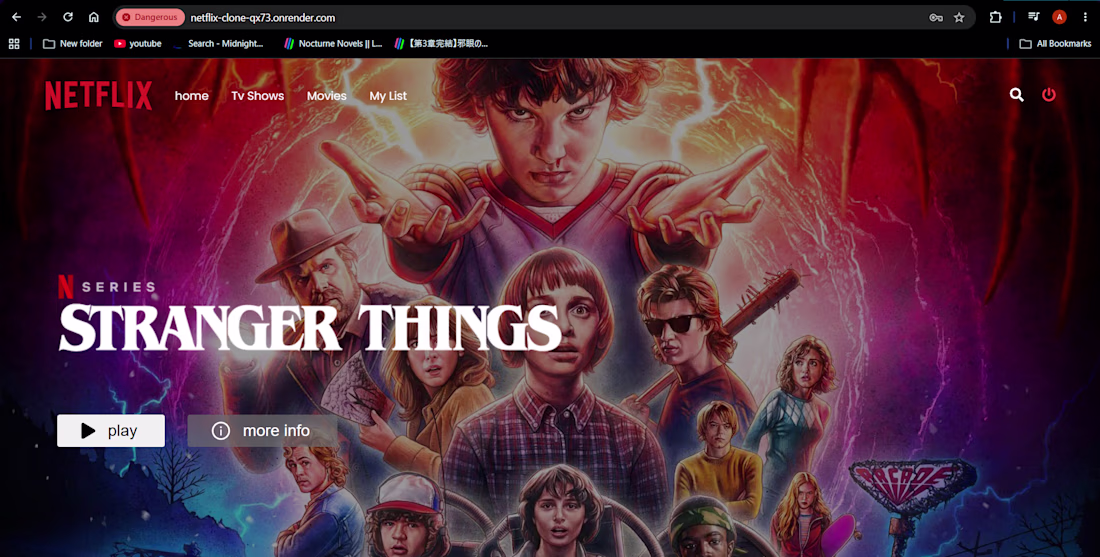Open the New folder bookmark
1100x557 pixels.
(72, 43)
